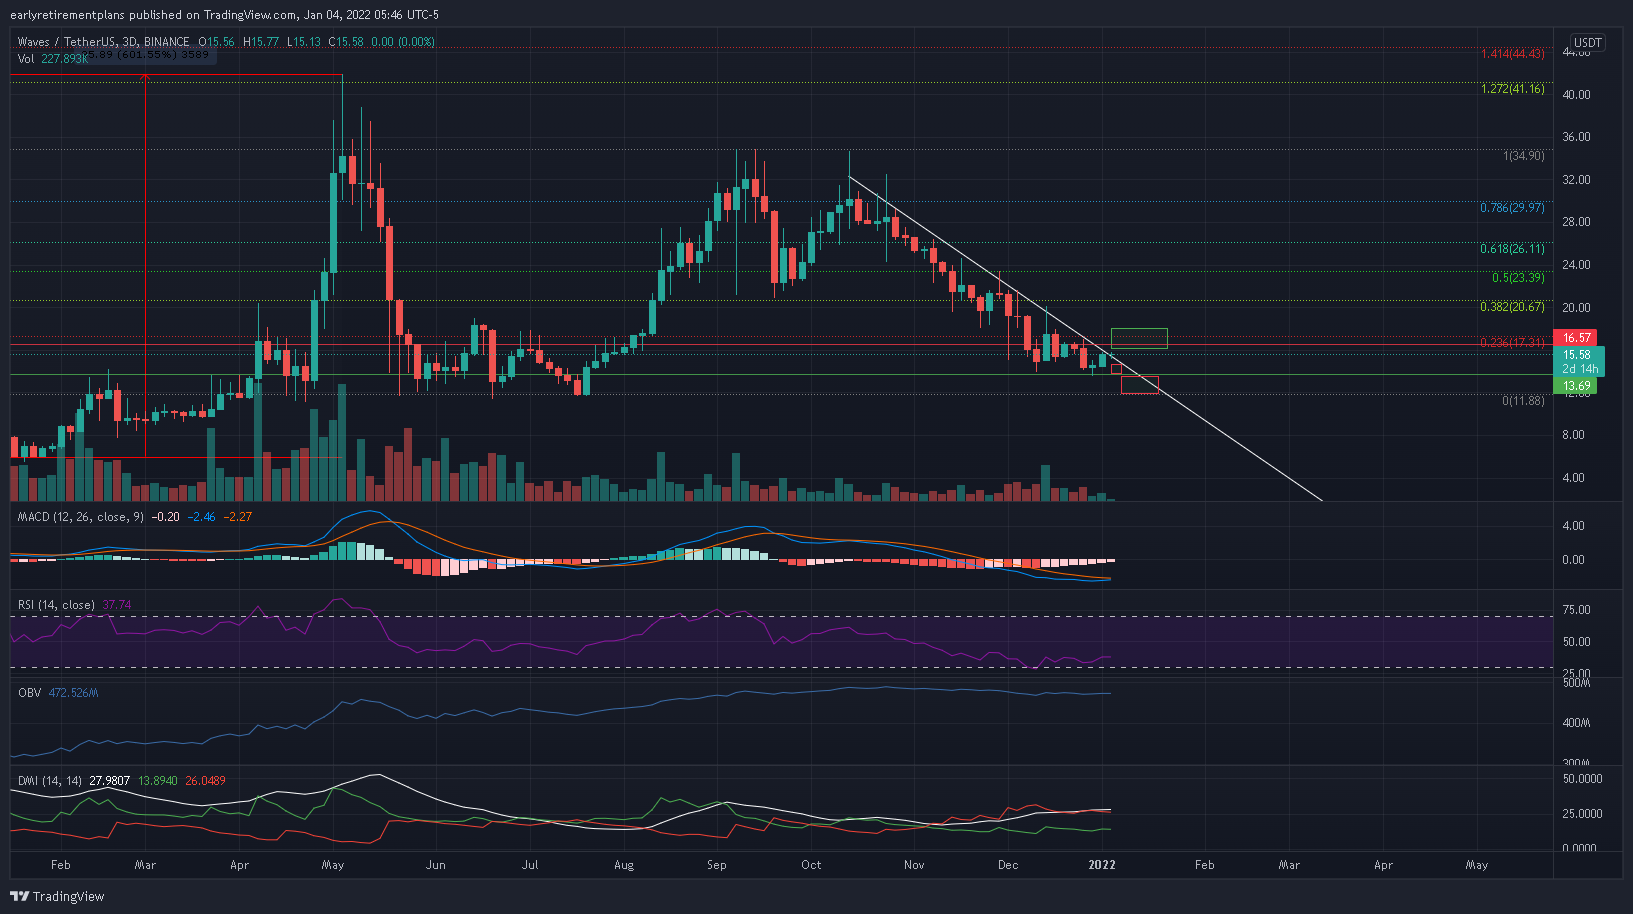Select the 1(34.90) Fibonacci level label
1633x914 pixels.
[x=1524, y=156]
